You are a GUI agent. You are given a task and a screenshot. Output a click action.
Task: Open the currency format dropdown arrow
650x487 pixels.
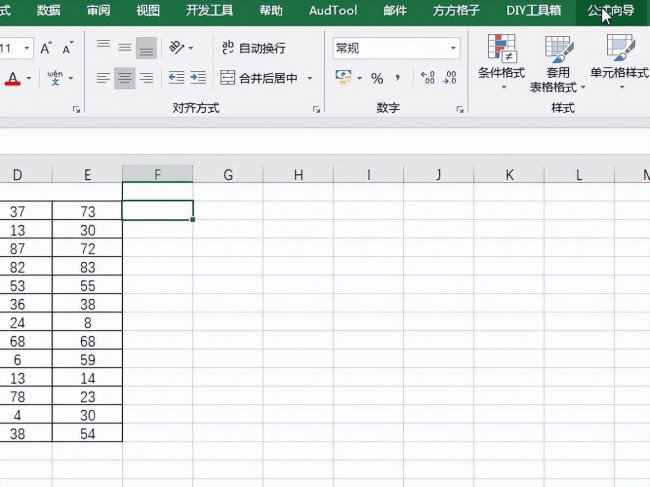tap(359, 78)
